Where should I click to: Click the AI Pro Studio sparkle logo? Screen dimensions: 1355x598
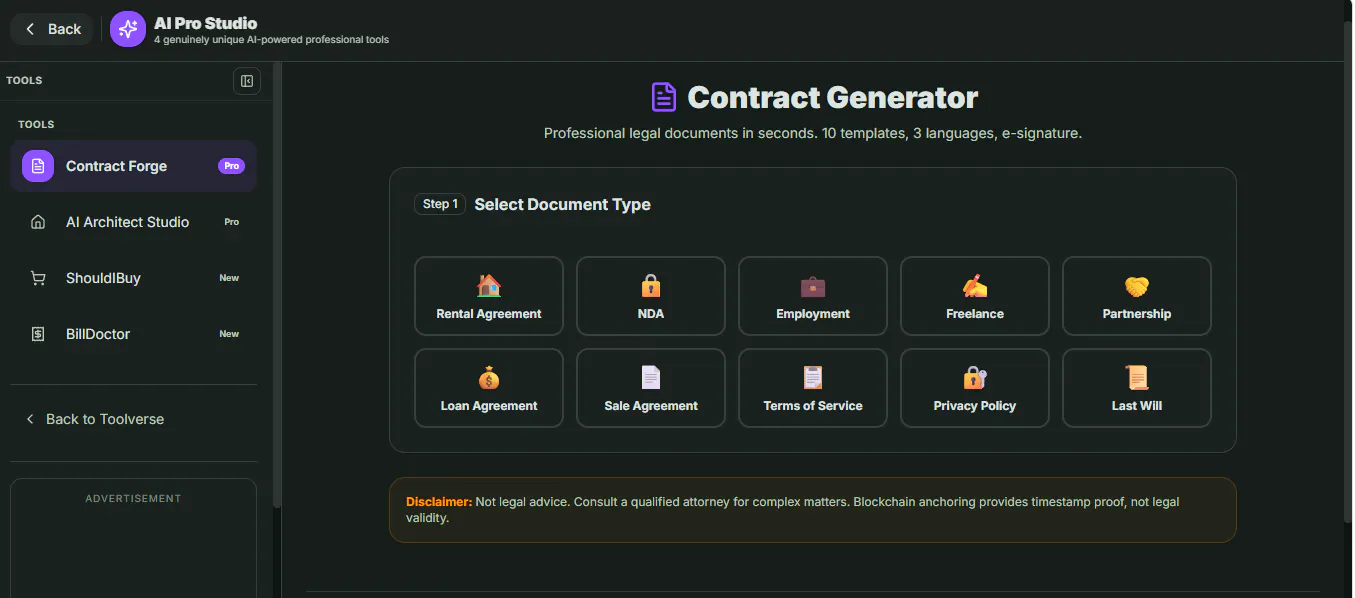tap(128, 29)
